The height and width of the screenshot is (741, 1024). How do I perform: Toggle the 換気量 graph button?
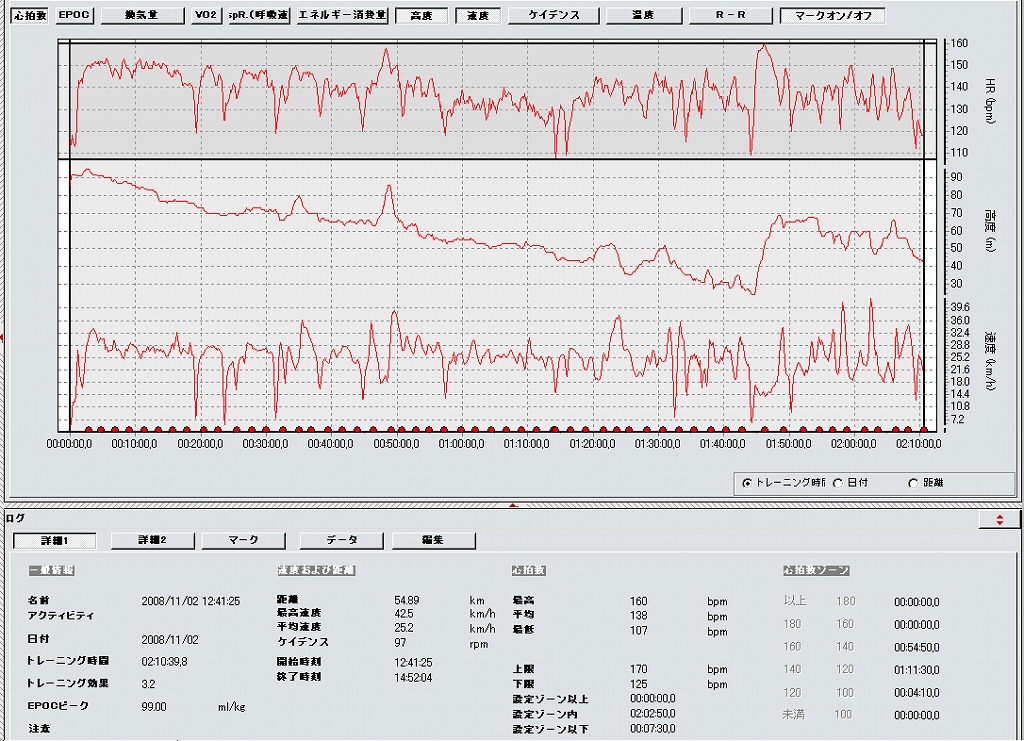pos(142,15)
